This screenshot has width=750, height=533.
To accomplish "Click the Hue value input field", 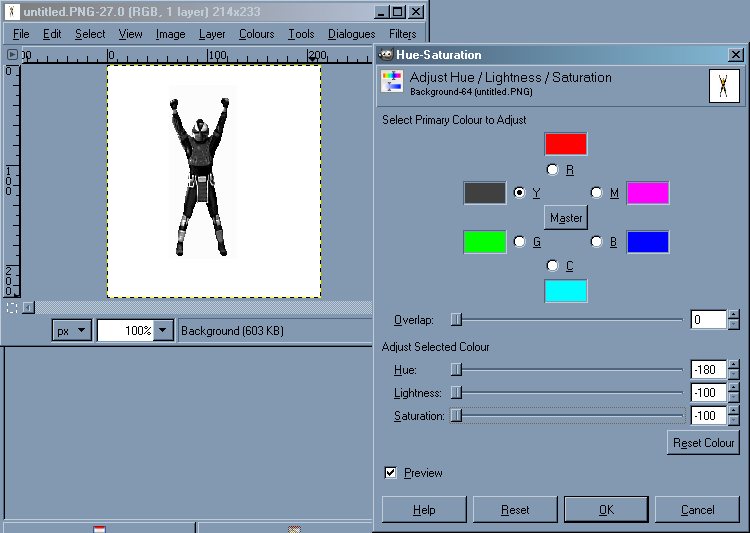I will click(707, 370).
